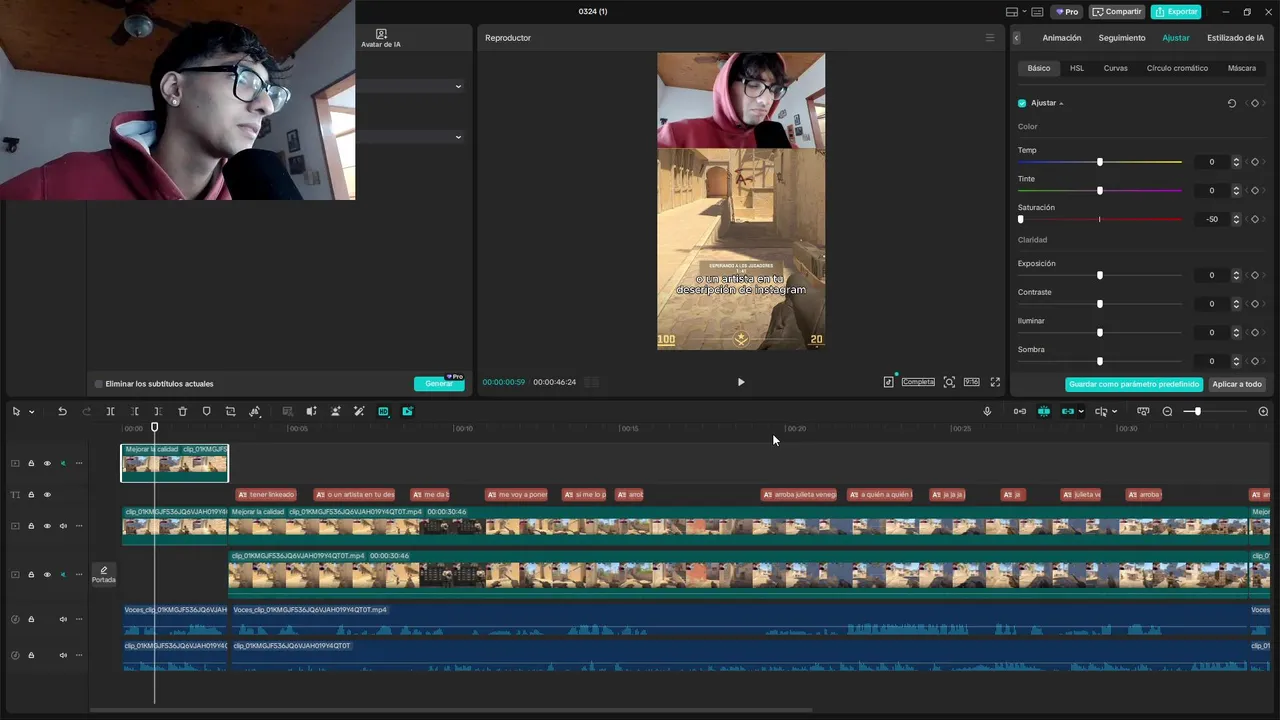Open the Máscara sub-tab

(1242, 68)
